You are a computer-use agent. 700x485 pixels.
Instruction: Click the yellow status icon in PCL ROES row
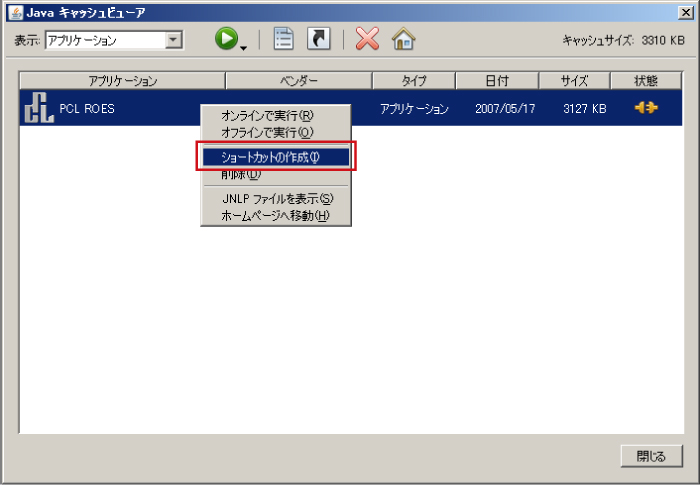(x=646, y=108)
